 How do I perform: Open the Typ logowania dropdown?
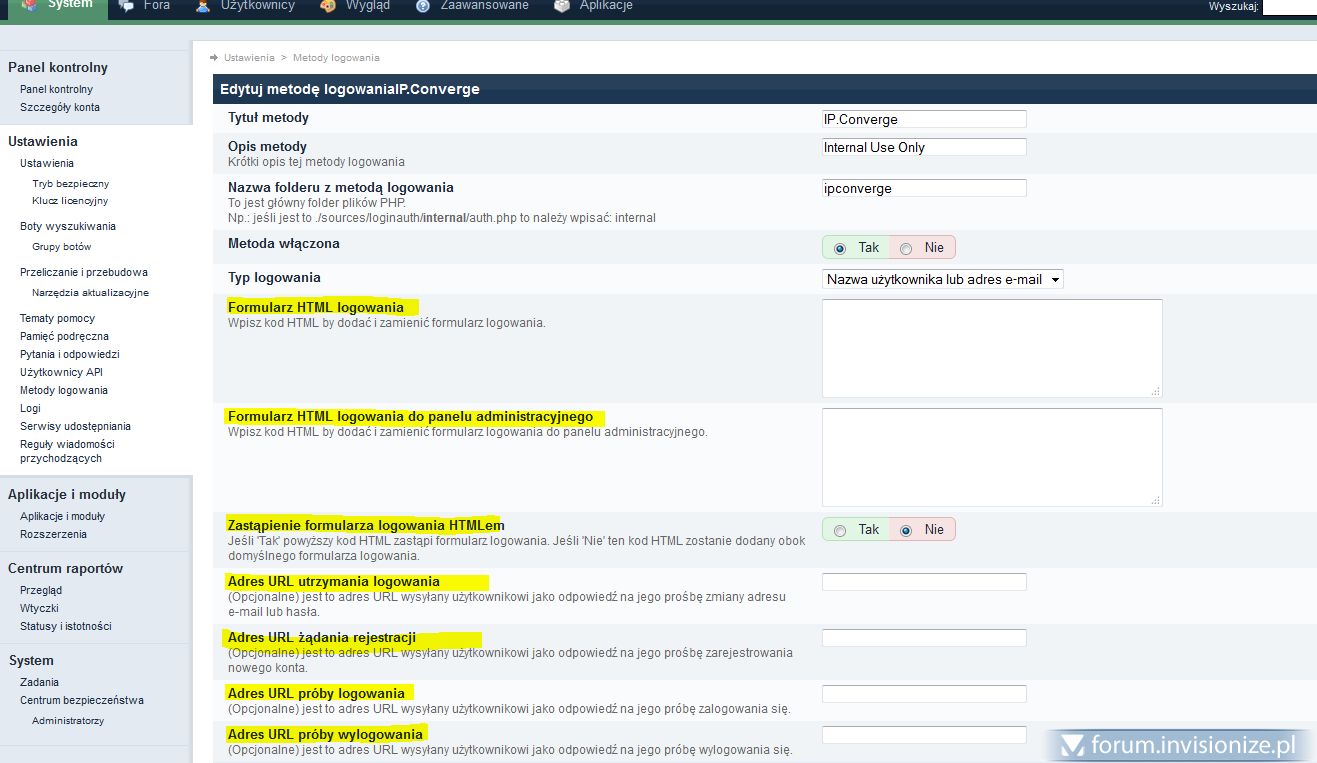[942, 280]
